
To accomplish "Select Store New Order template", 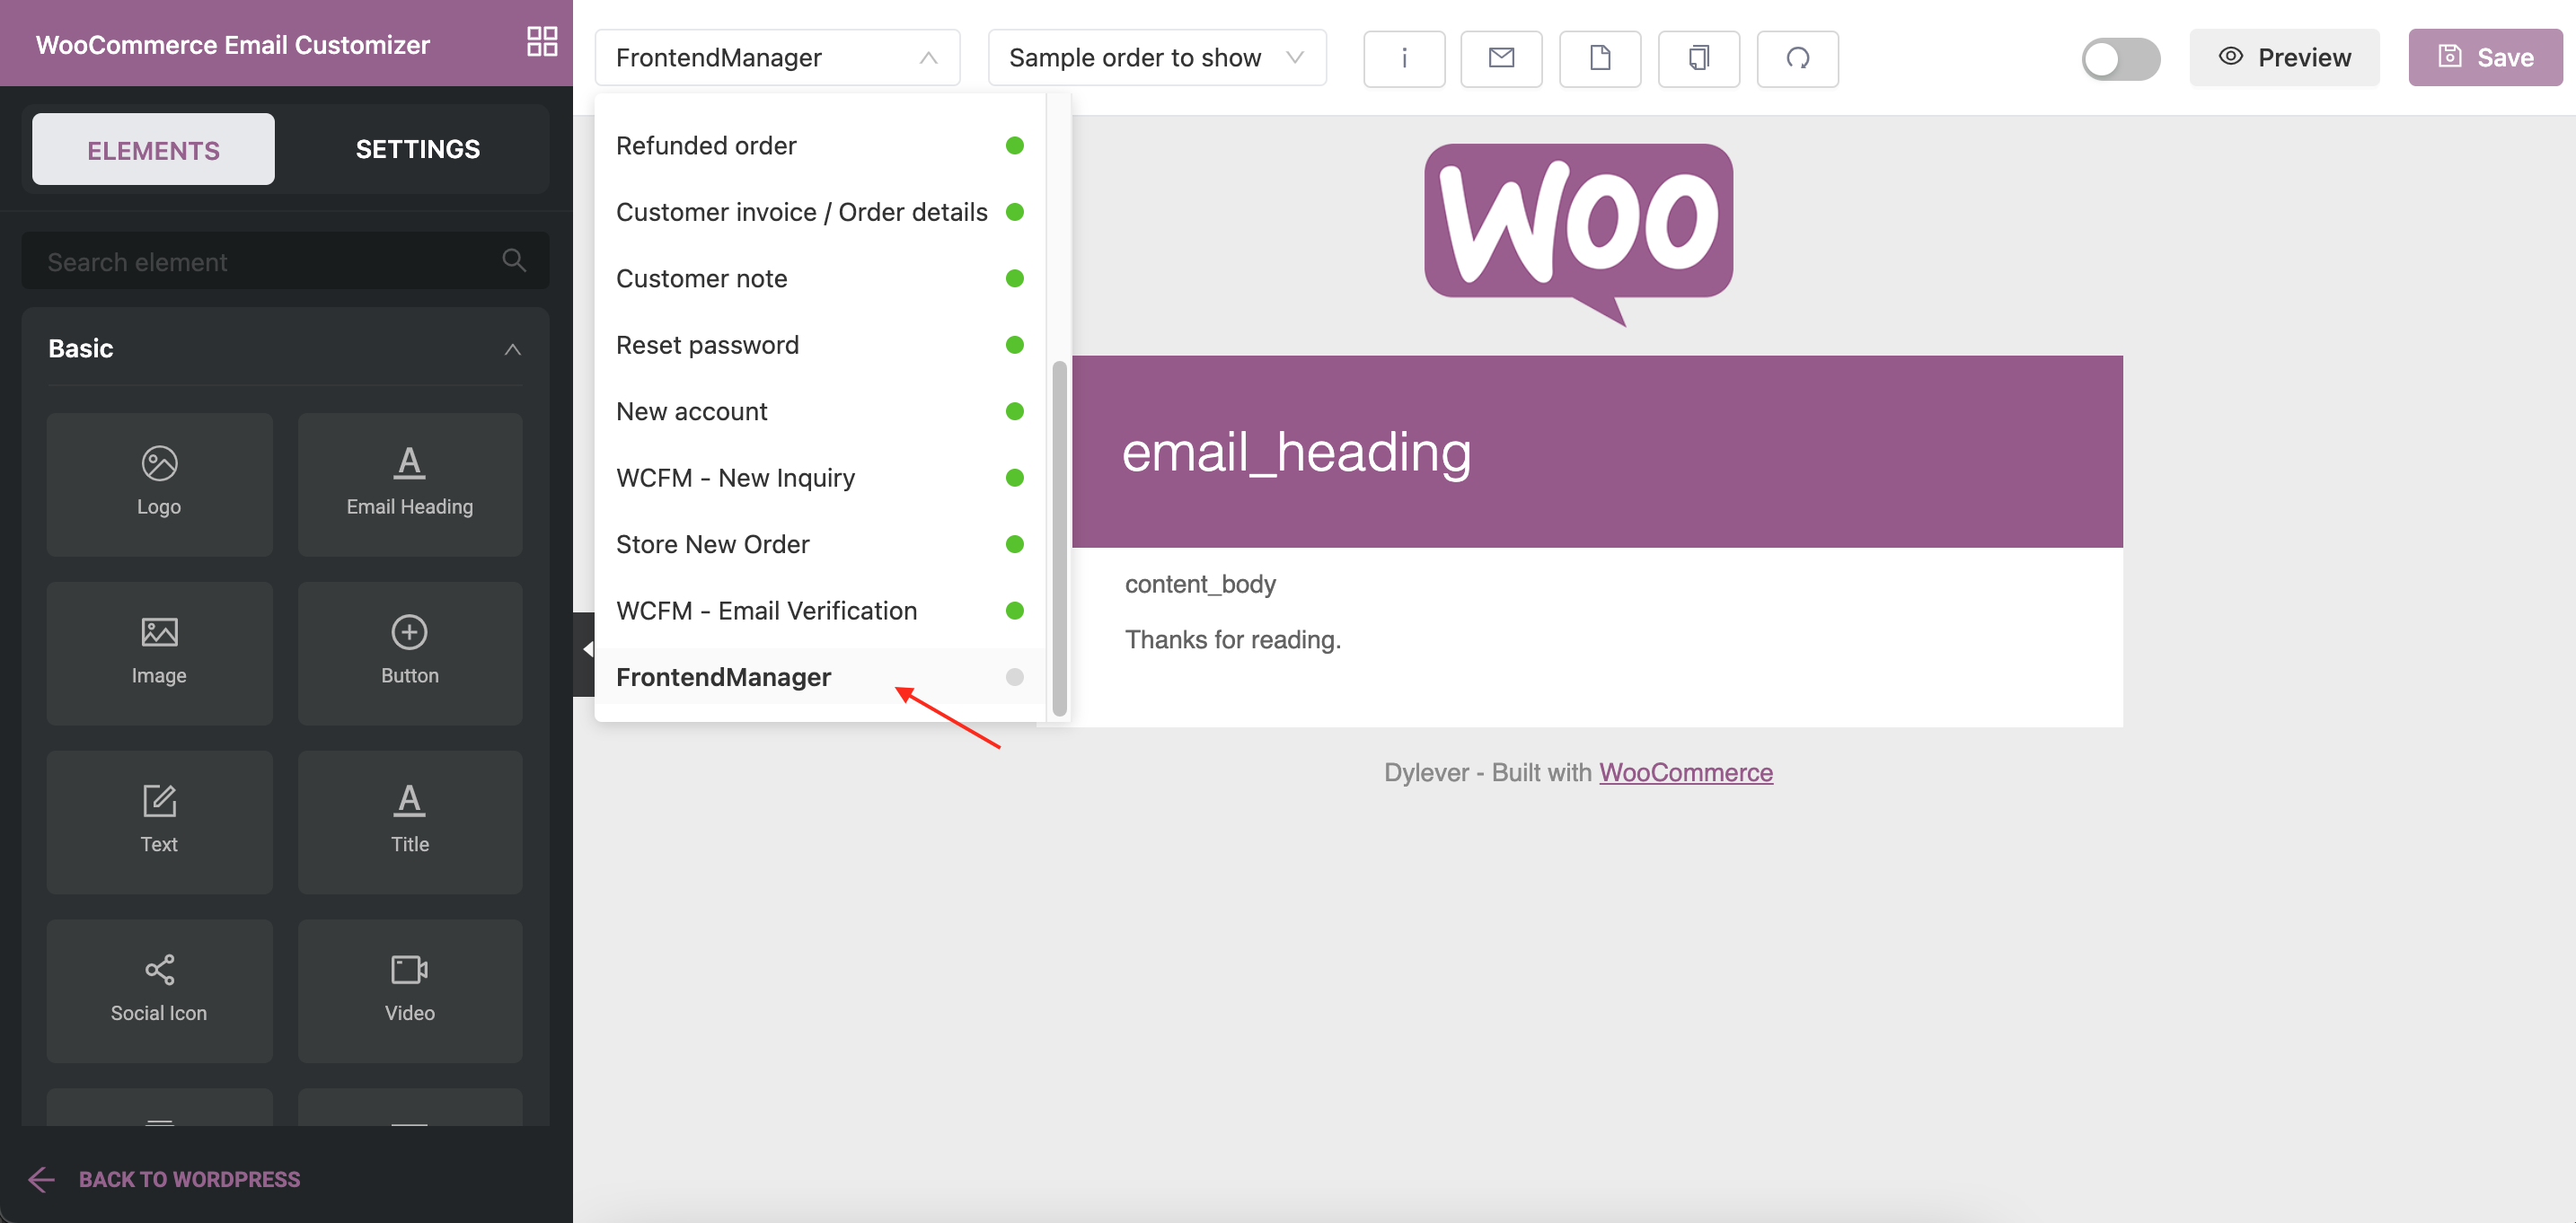I will [x=819, y=544].
